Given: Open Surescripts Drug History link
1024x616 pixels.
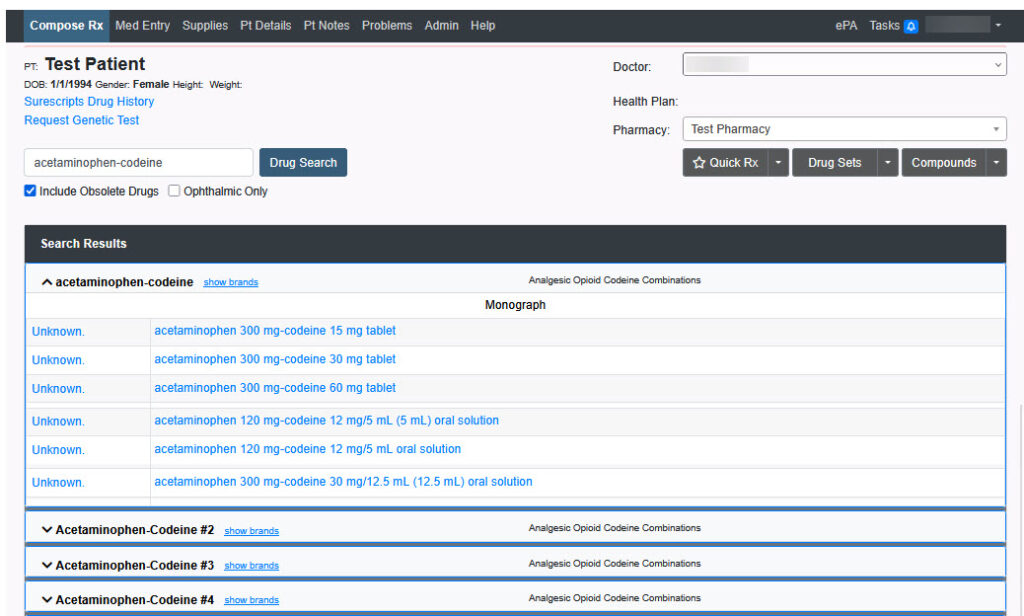Looking at the screenshot, I should click(89, 101).
